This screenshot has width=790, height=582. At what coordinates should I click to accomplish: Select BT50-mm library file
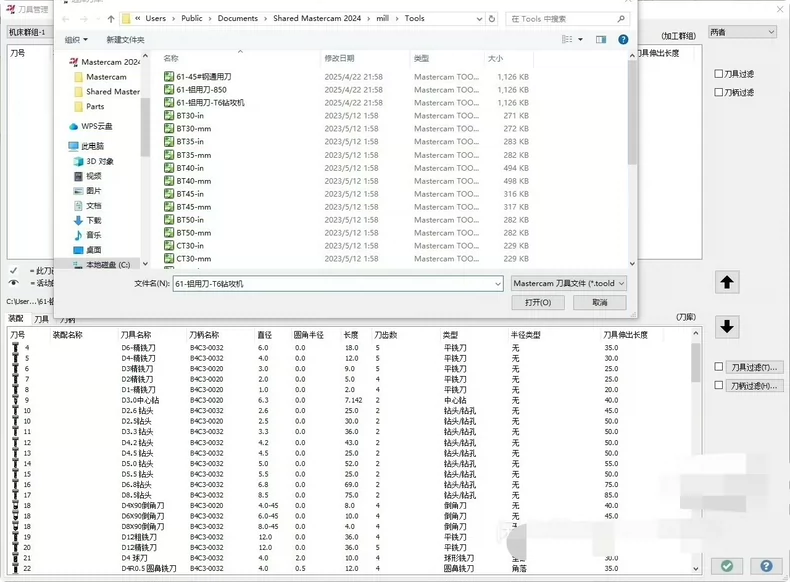193,233
